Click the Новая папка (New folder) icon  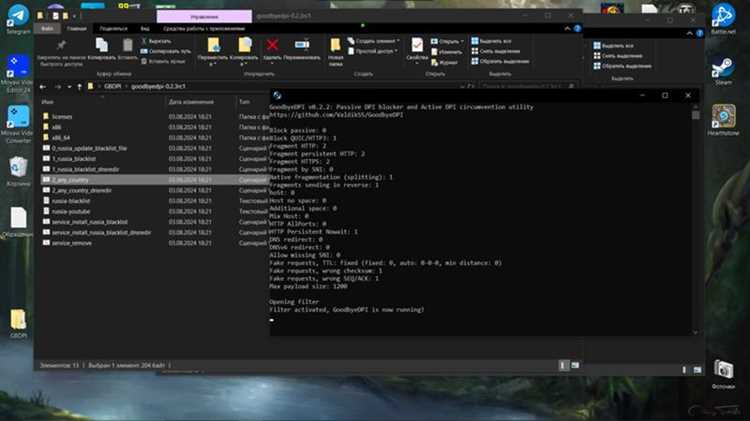coord(335,45)
